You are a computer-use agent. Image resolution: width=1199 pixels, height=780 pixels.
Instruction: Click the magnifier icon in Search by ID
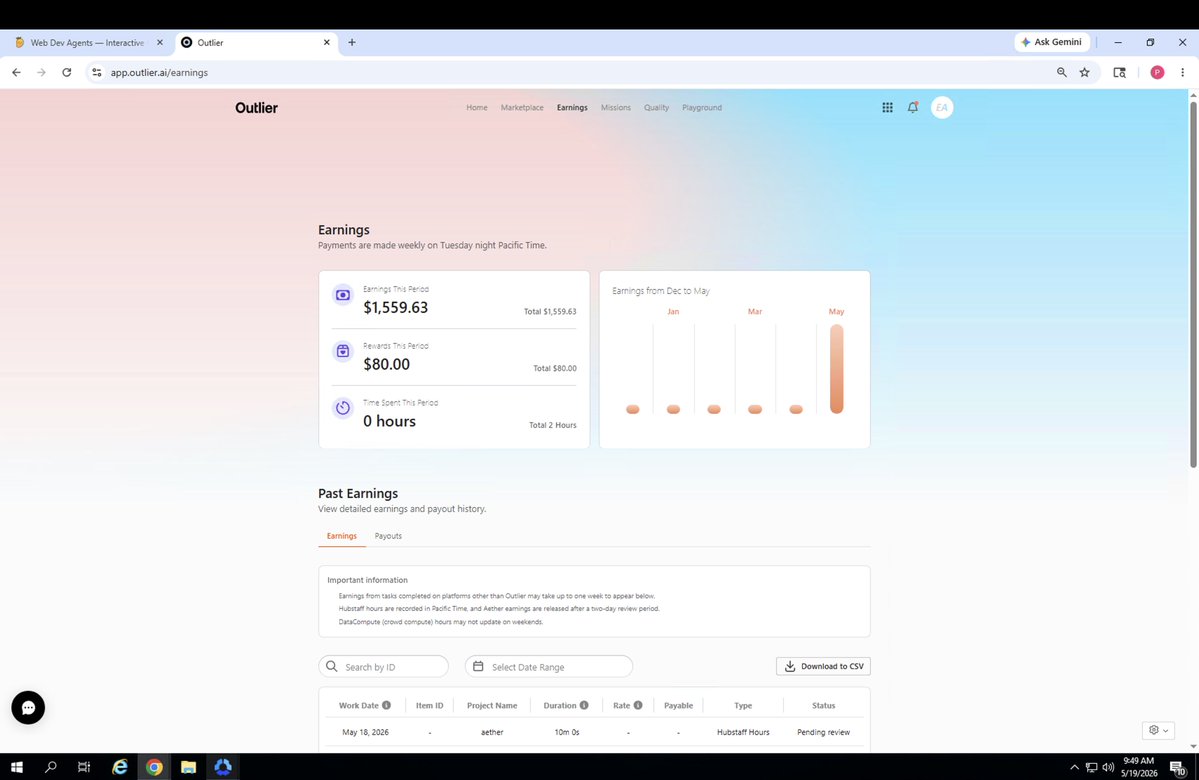tap(332, 666)
